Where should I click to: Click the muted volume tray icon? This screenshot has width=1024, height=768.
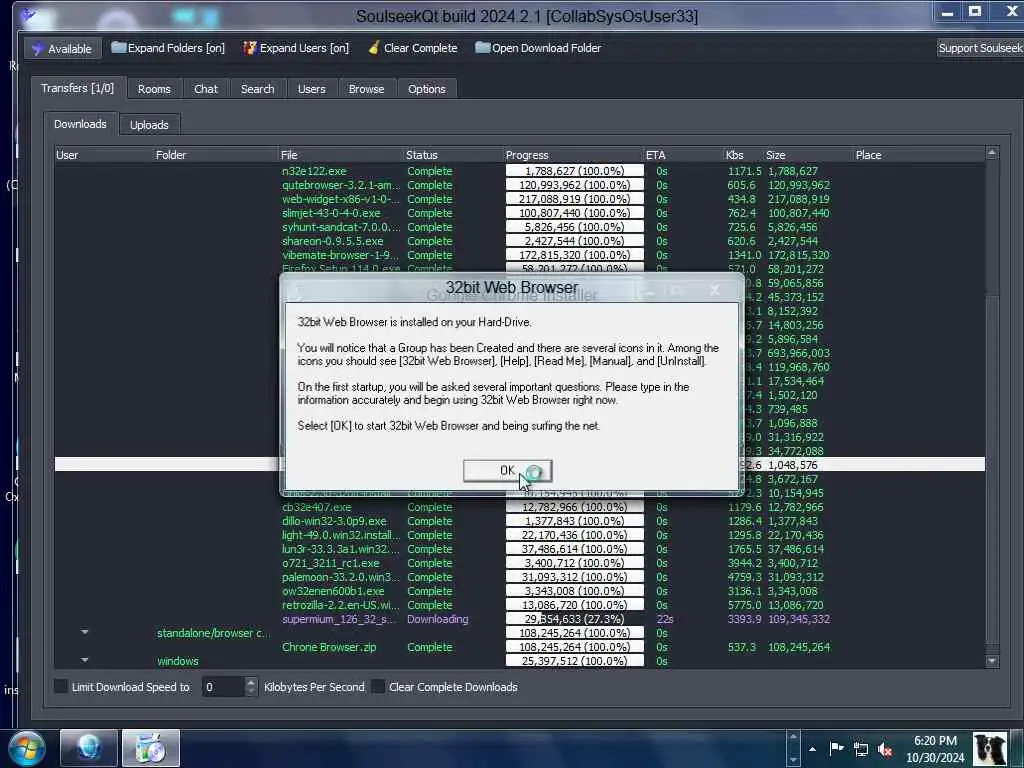point(886,749)
